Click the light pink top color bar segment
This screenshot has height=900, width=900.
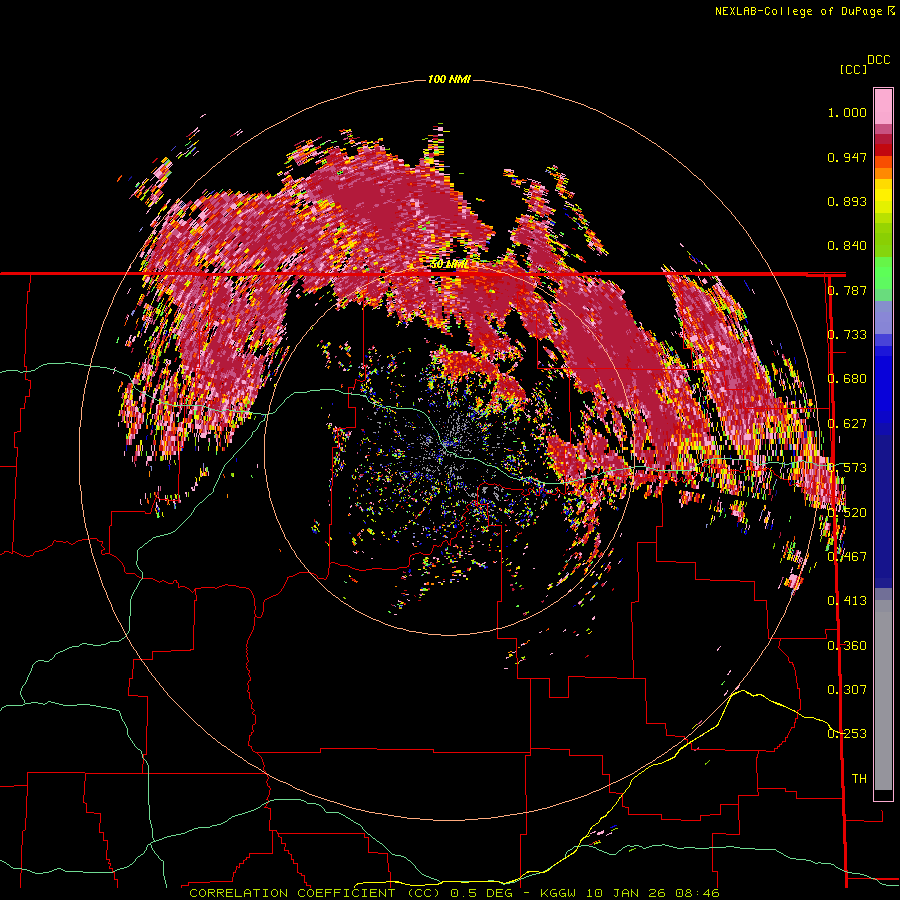tap(883, 106)
